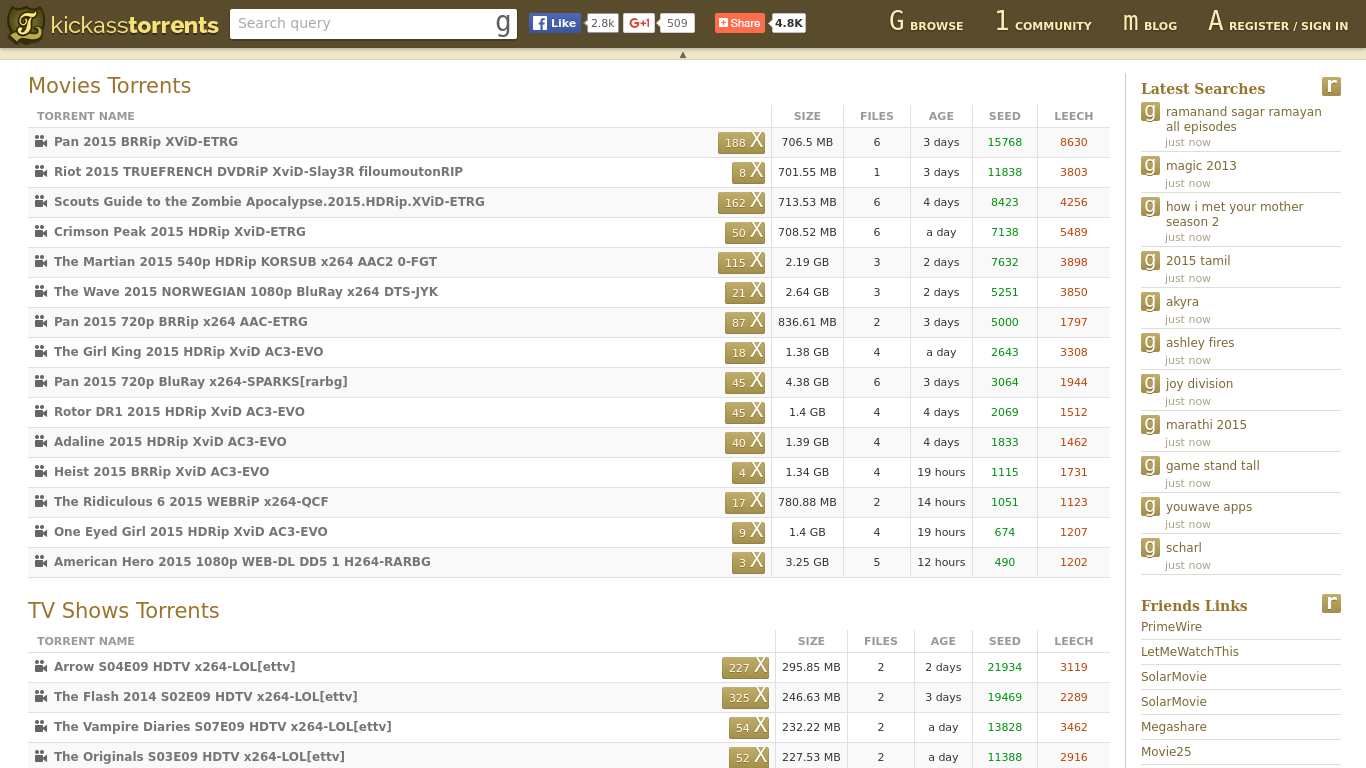Open the TV Shows Torrents heading link

coord(123,611)
